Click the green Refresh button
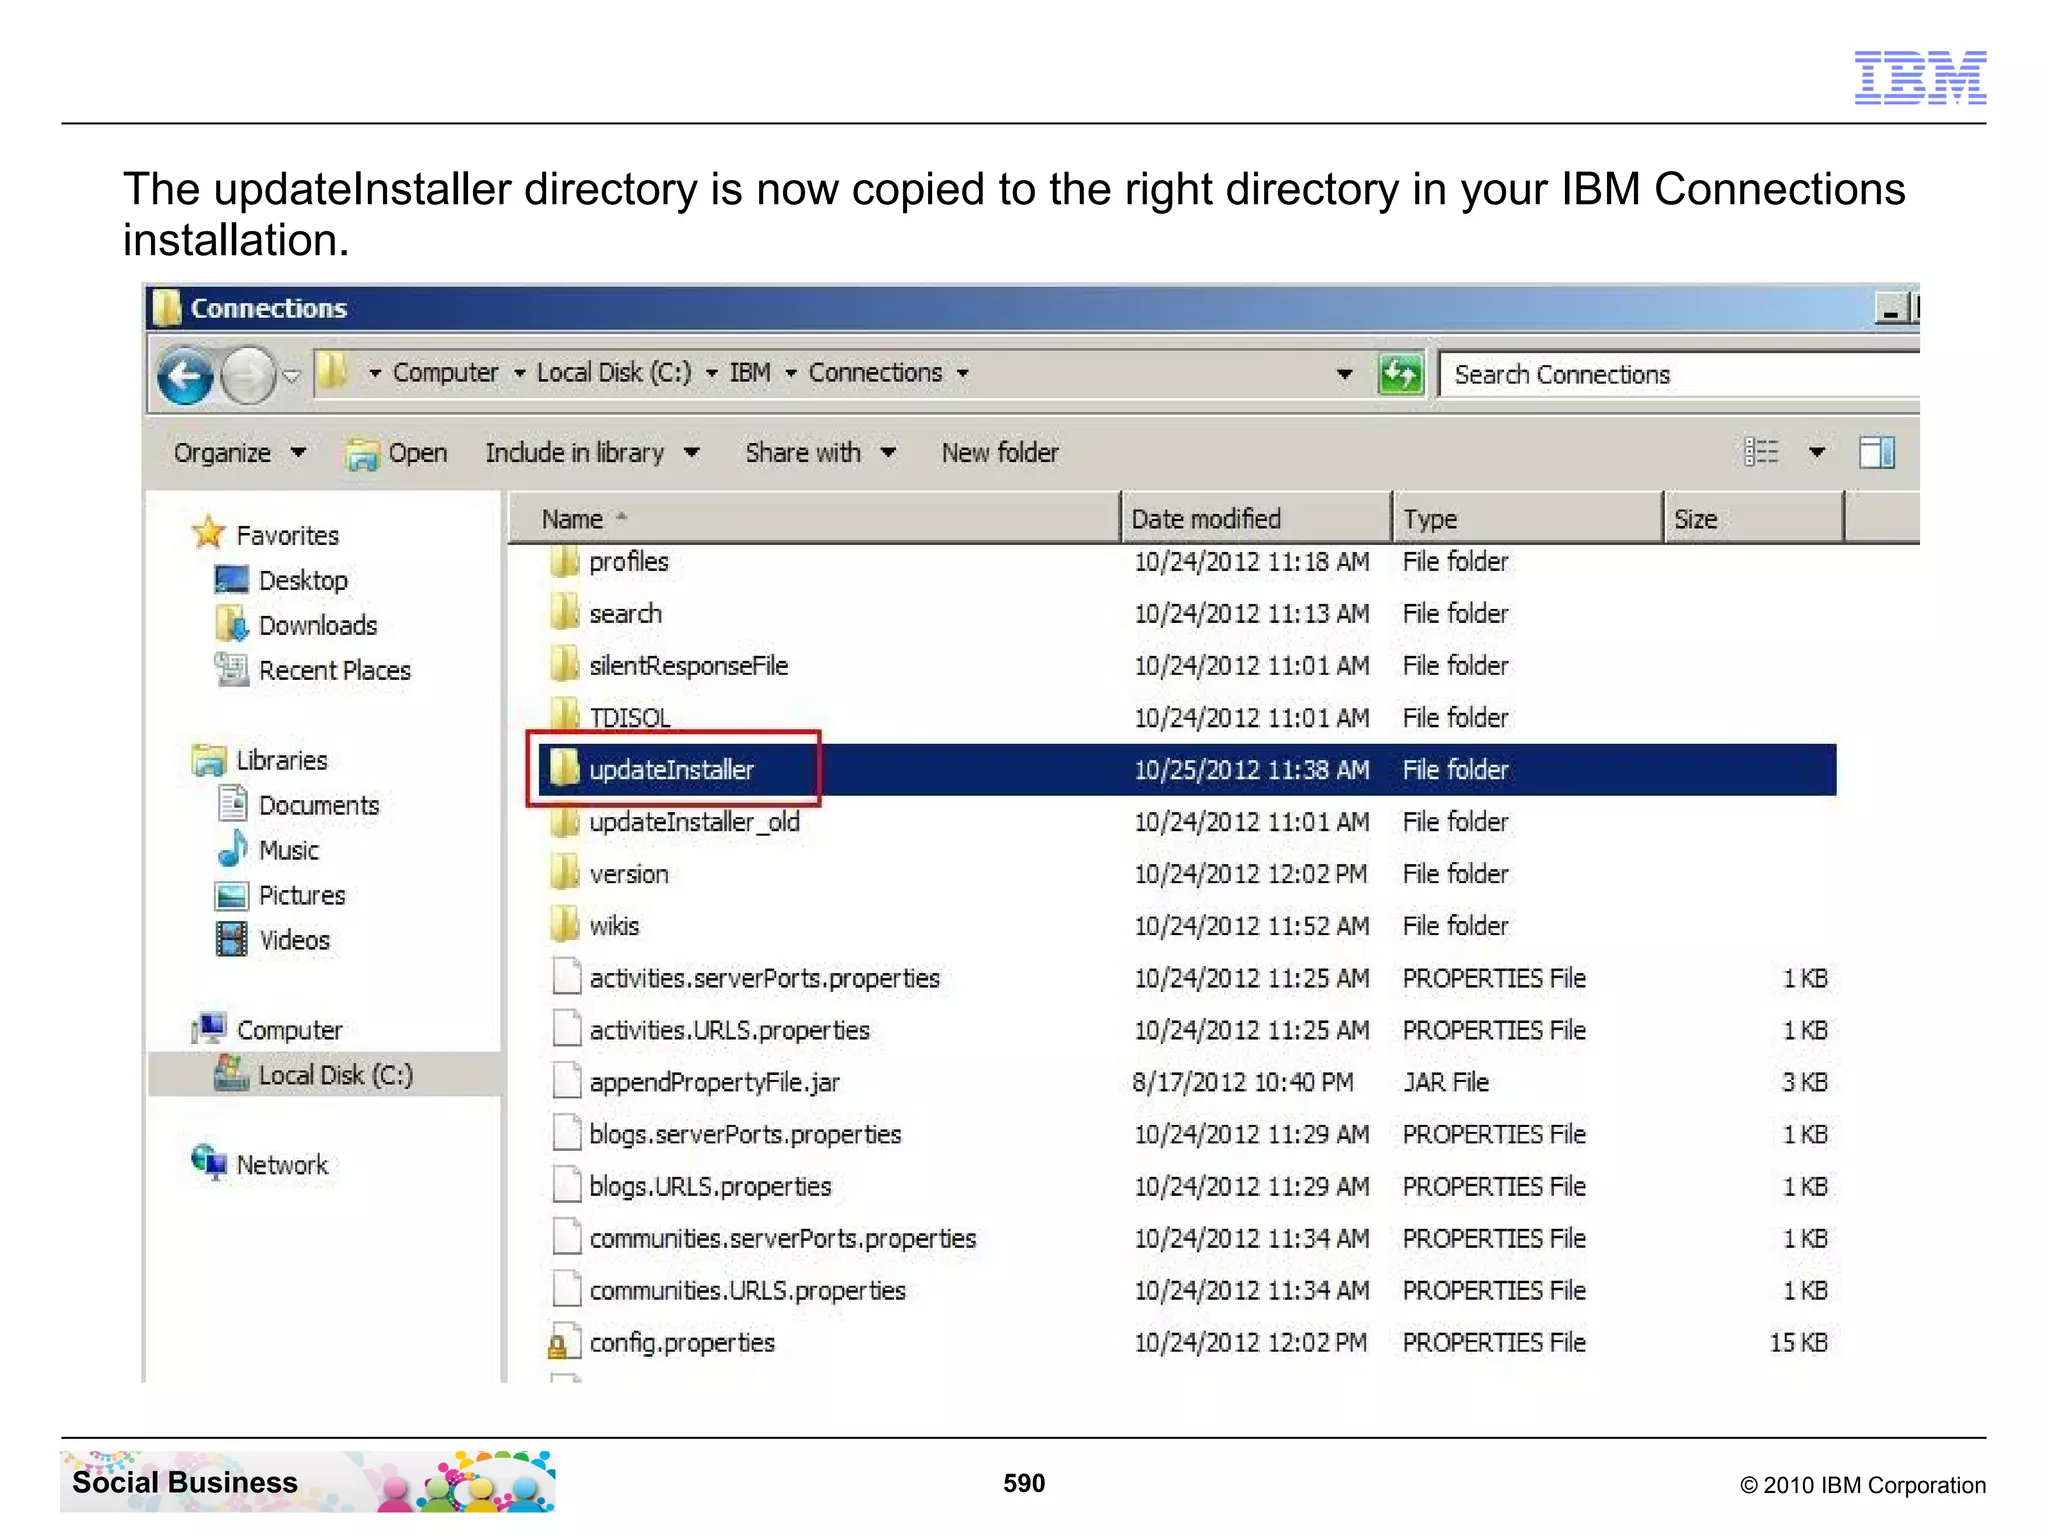The image size is (2048, 1536). [1400, 375]
